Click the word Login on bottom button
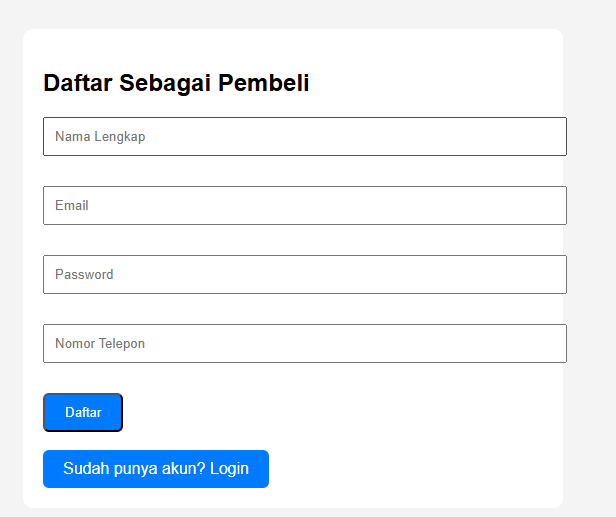 [x=229, y=469]
